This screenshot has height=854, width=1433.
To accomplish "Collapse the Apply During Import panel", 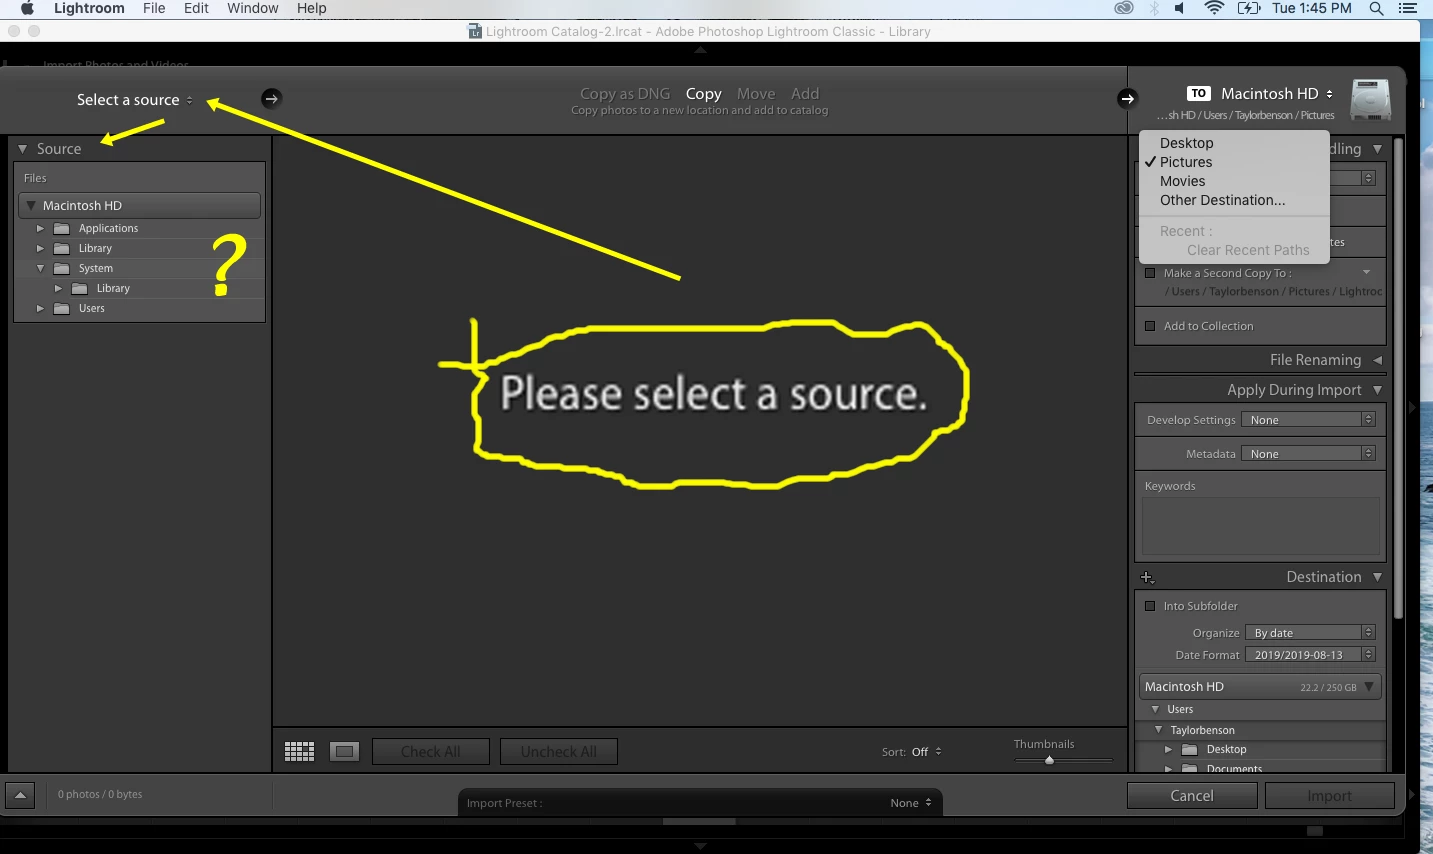I will [1377, 390].
